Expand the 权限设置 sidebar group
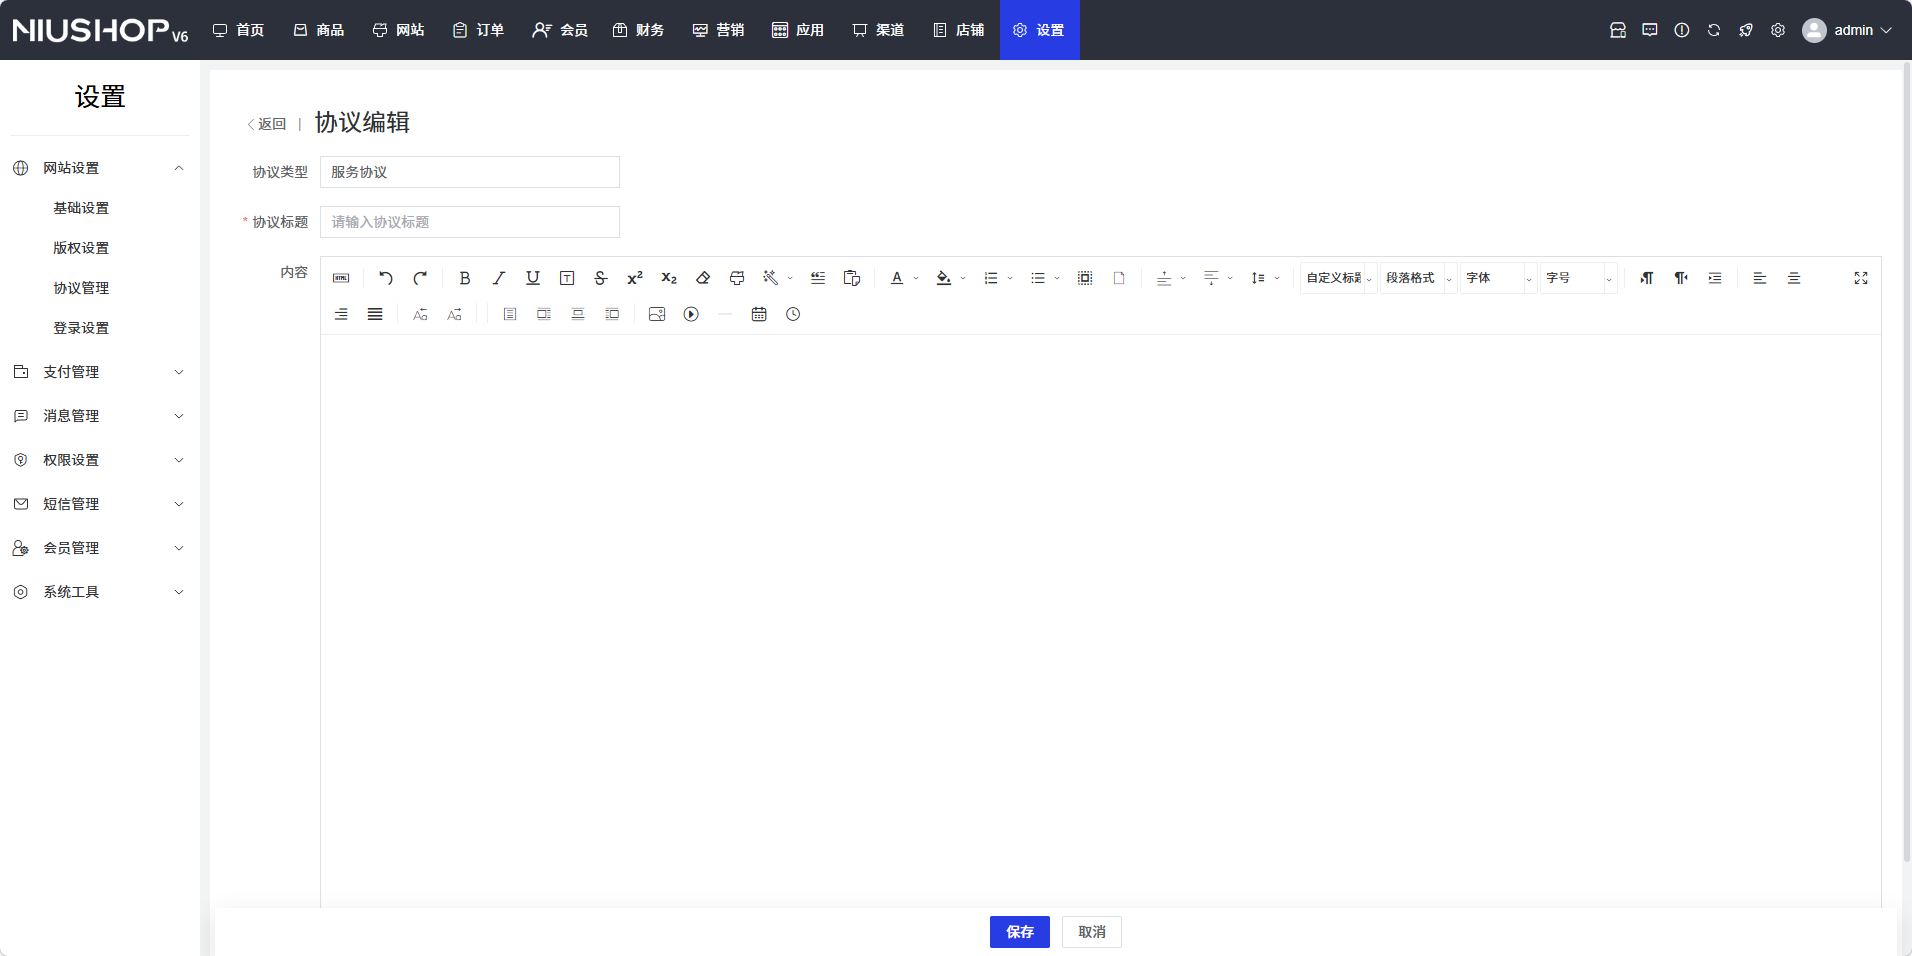 100,460
